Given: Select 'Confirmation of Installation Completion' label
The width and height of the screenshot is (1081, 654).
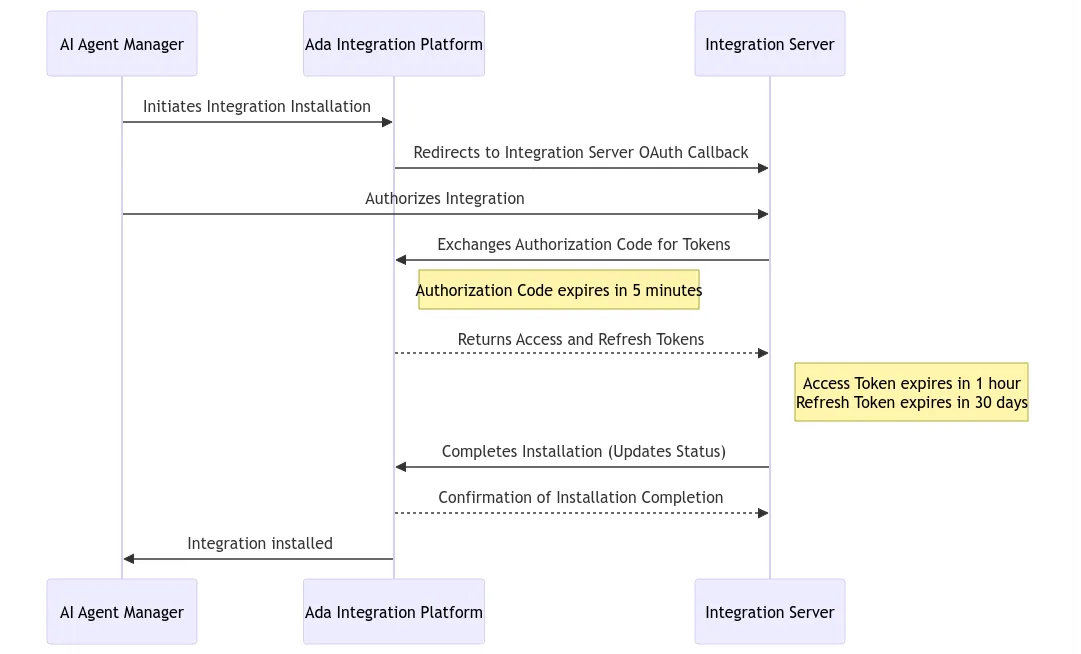Looking at the screenshot, I should (580, 498).
